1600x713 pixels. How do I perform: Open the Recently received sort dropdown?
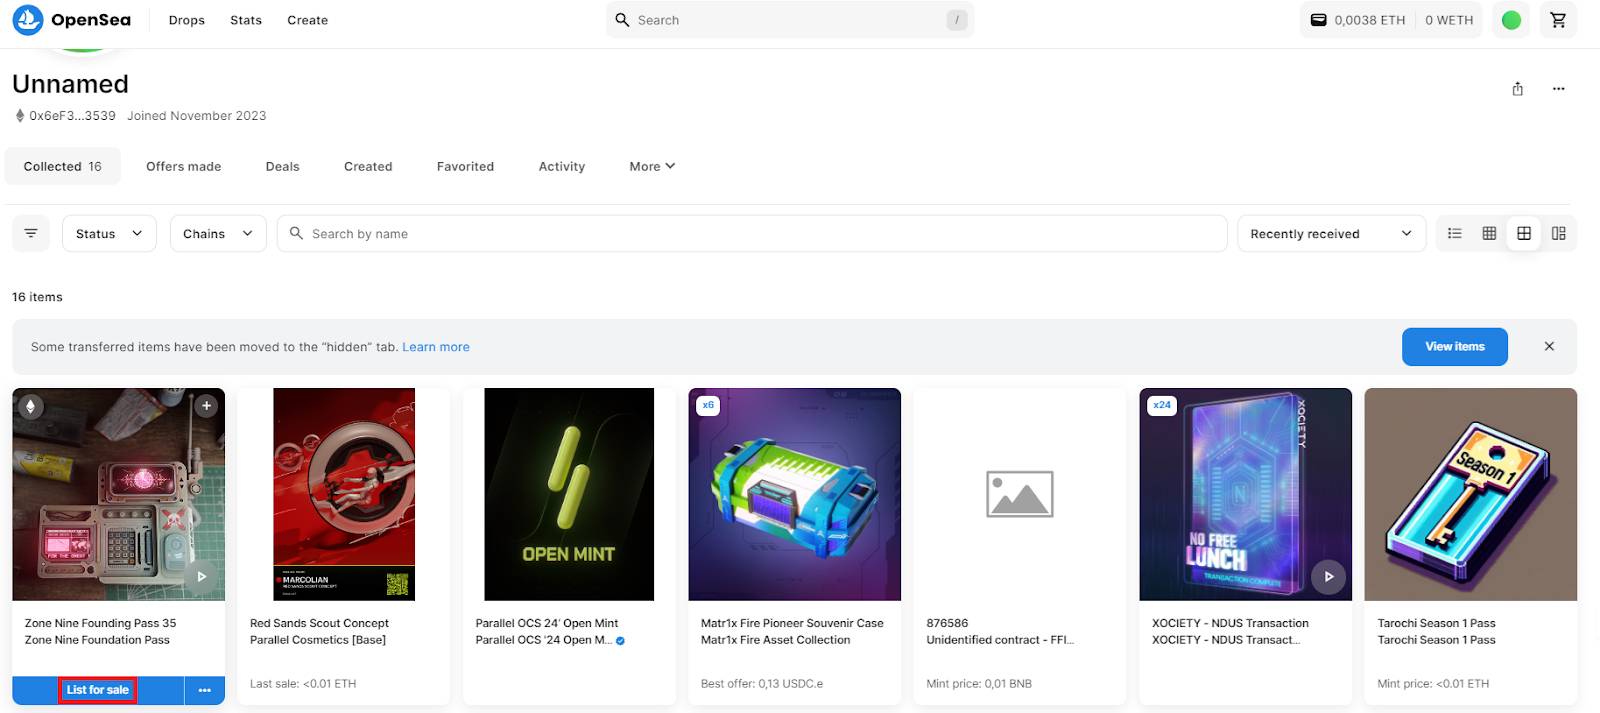1331,233
